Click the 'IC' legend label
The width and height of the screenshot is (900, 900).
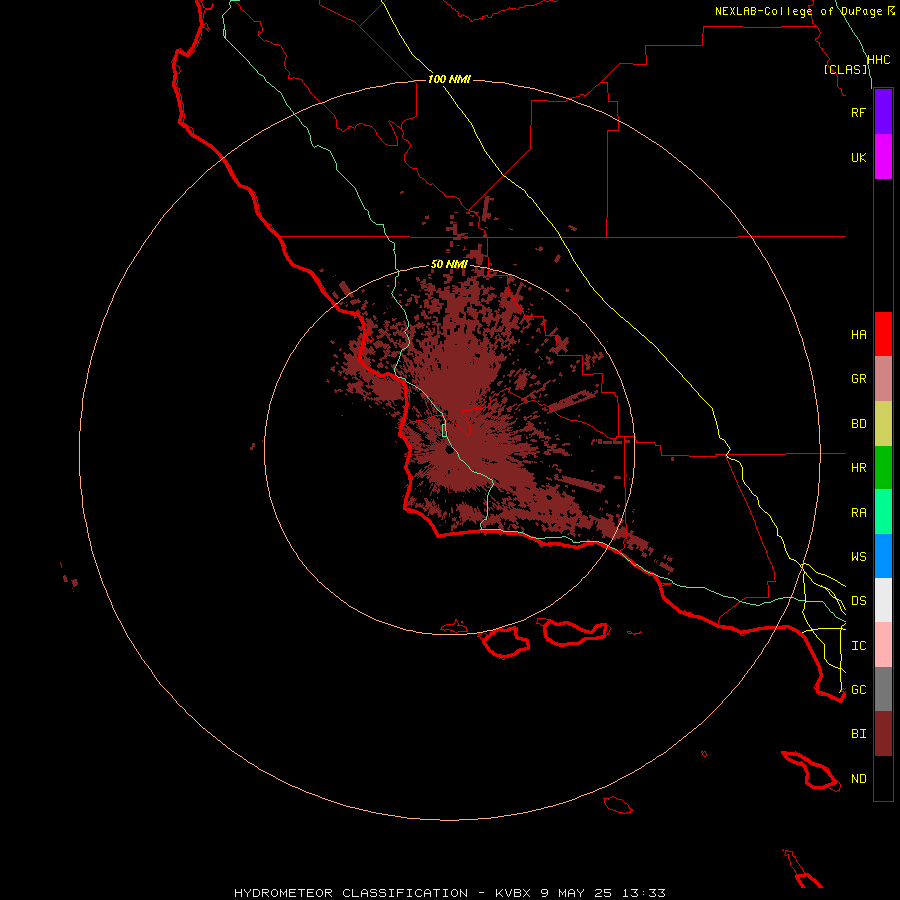[858, 646]
